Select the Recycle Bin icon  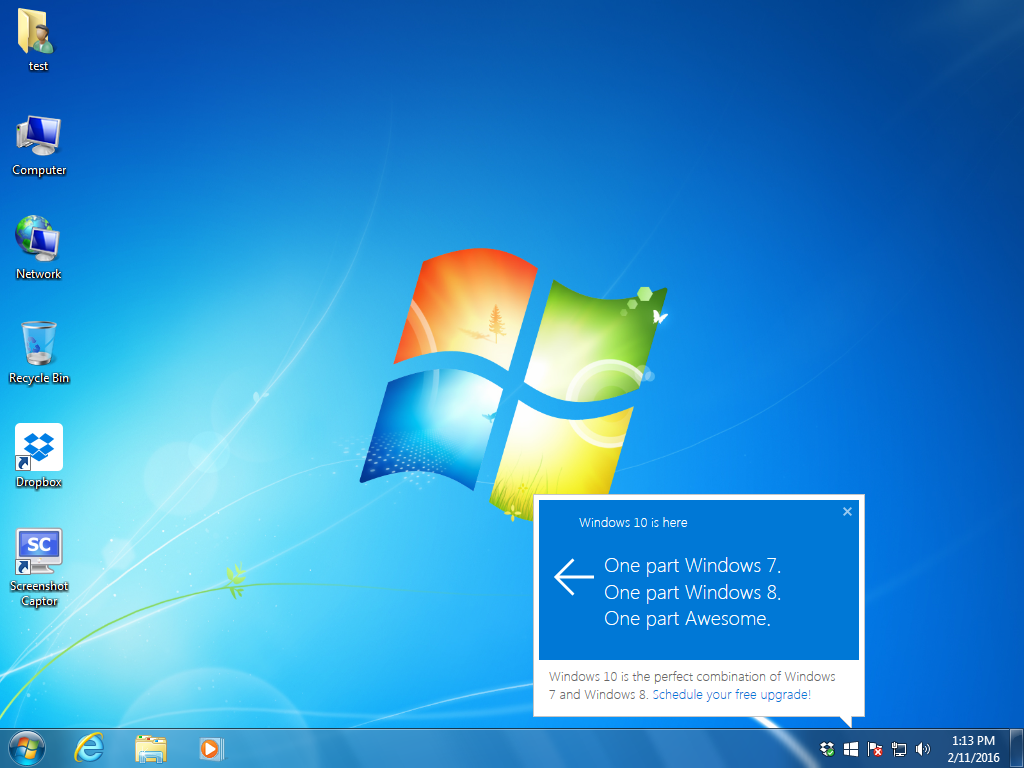pos(39,353)
